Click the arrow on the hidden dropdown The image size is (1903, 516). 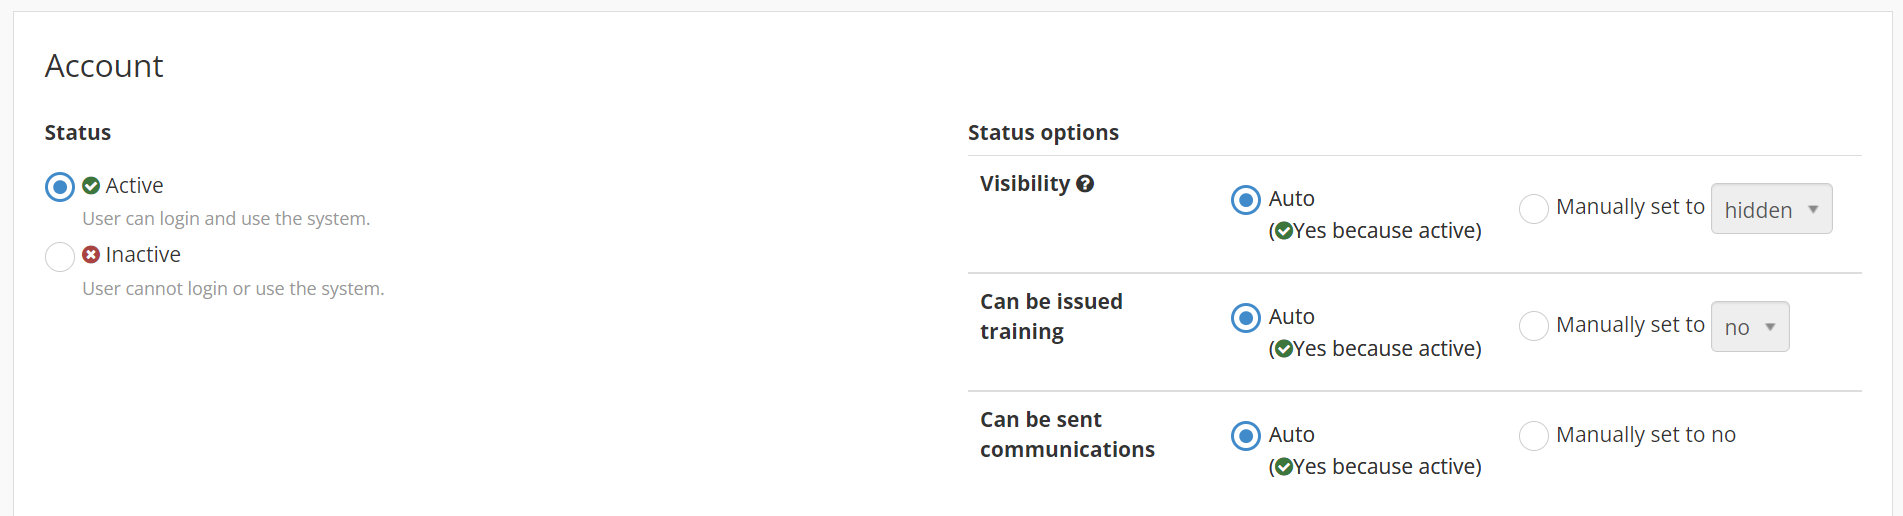coord(1813,210)
